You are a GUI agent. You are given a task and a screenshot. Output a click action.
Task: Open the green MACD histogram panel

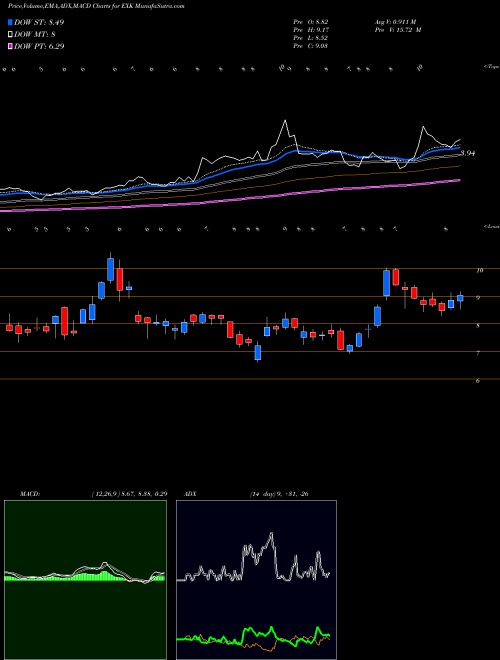pyautogui.click(x=85, y=580)
